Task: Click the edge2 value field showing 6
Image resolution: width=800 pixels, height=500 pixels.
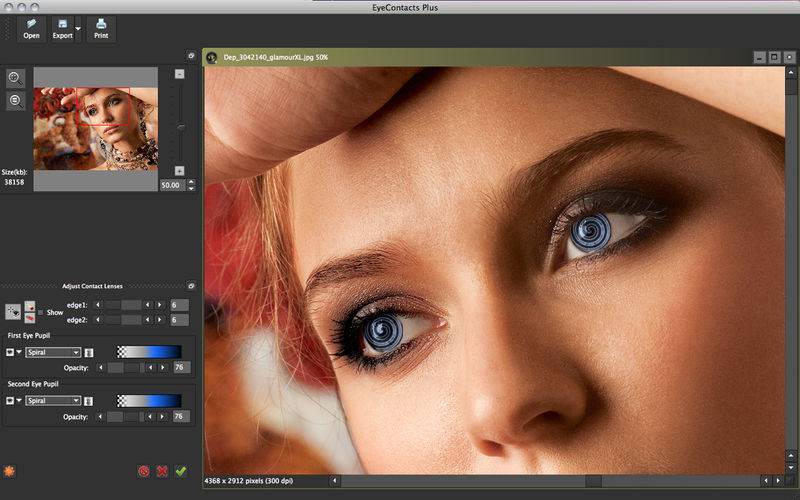Action: point(179,320)
